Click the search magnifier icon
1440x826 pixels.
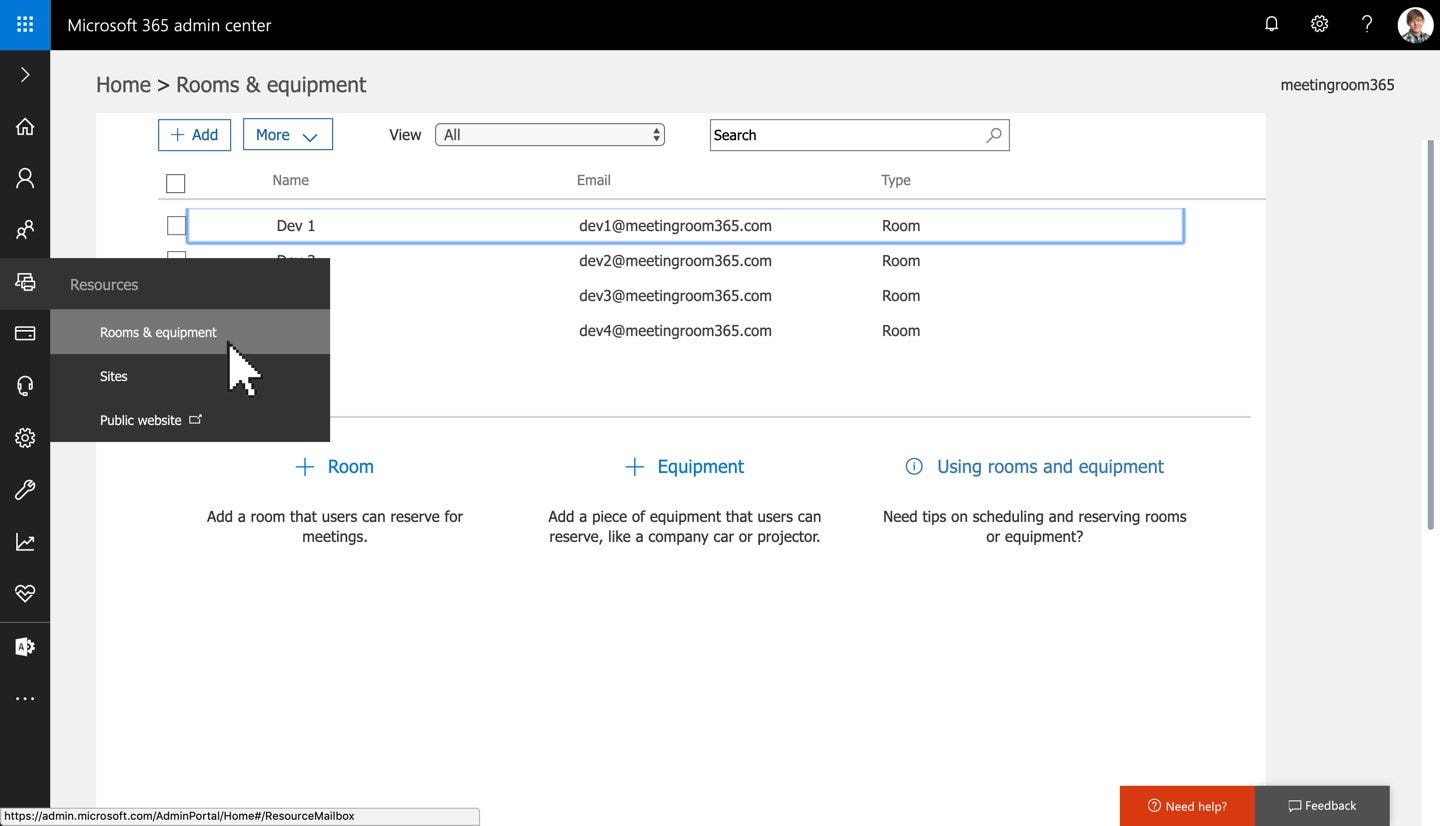[993, 135]
